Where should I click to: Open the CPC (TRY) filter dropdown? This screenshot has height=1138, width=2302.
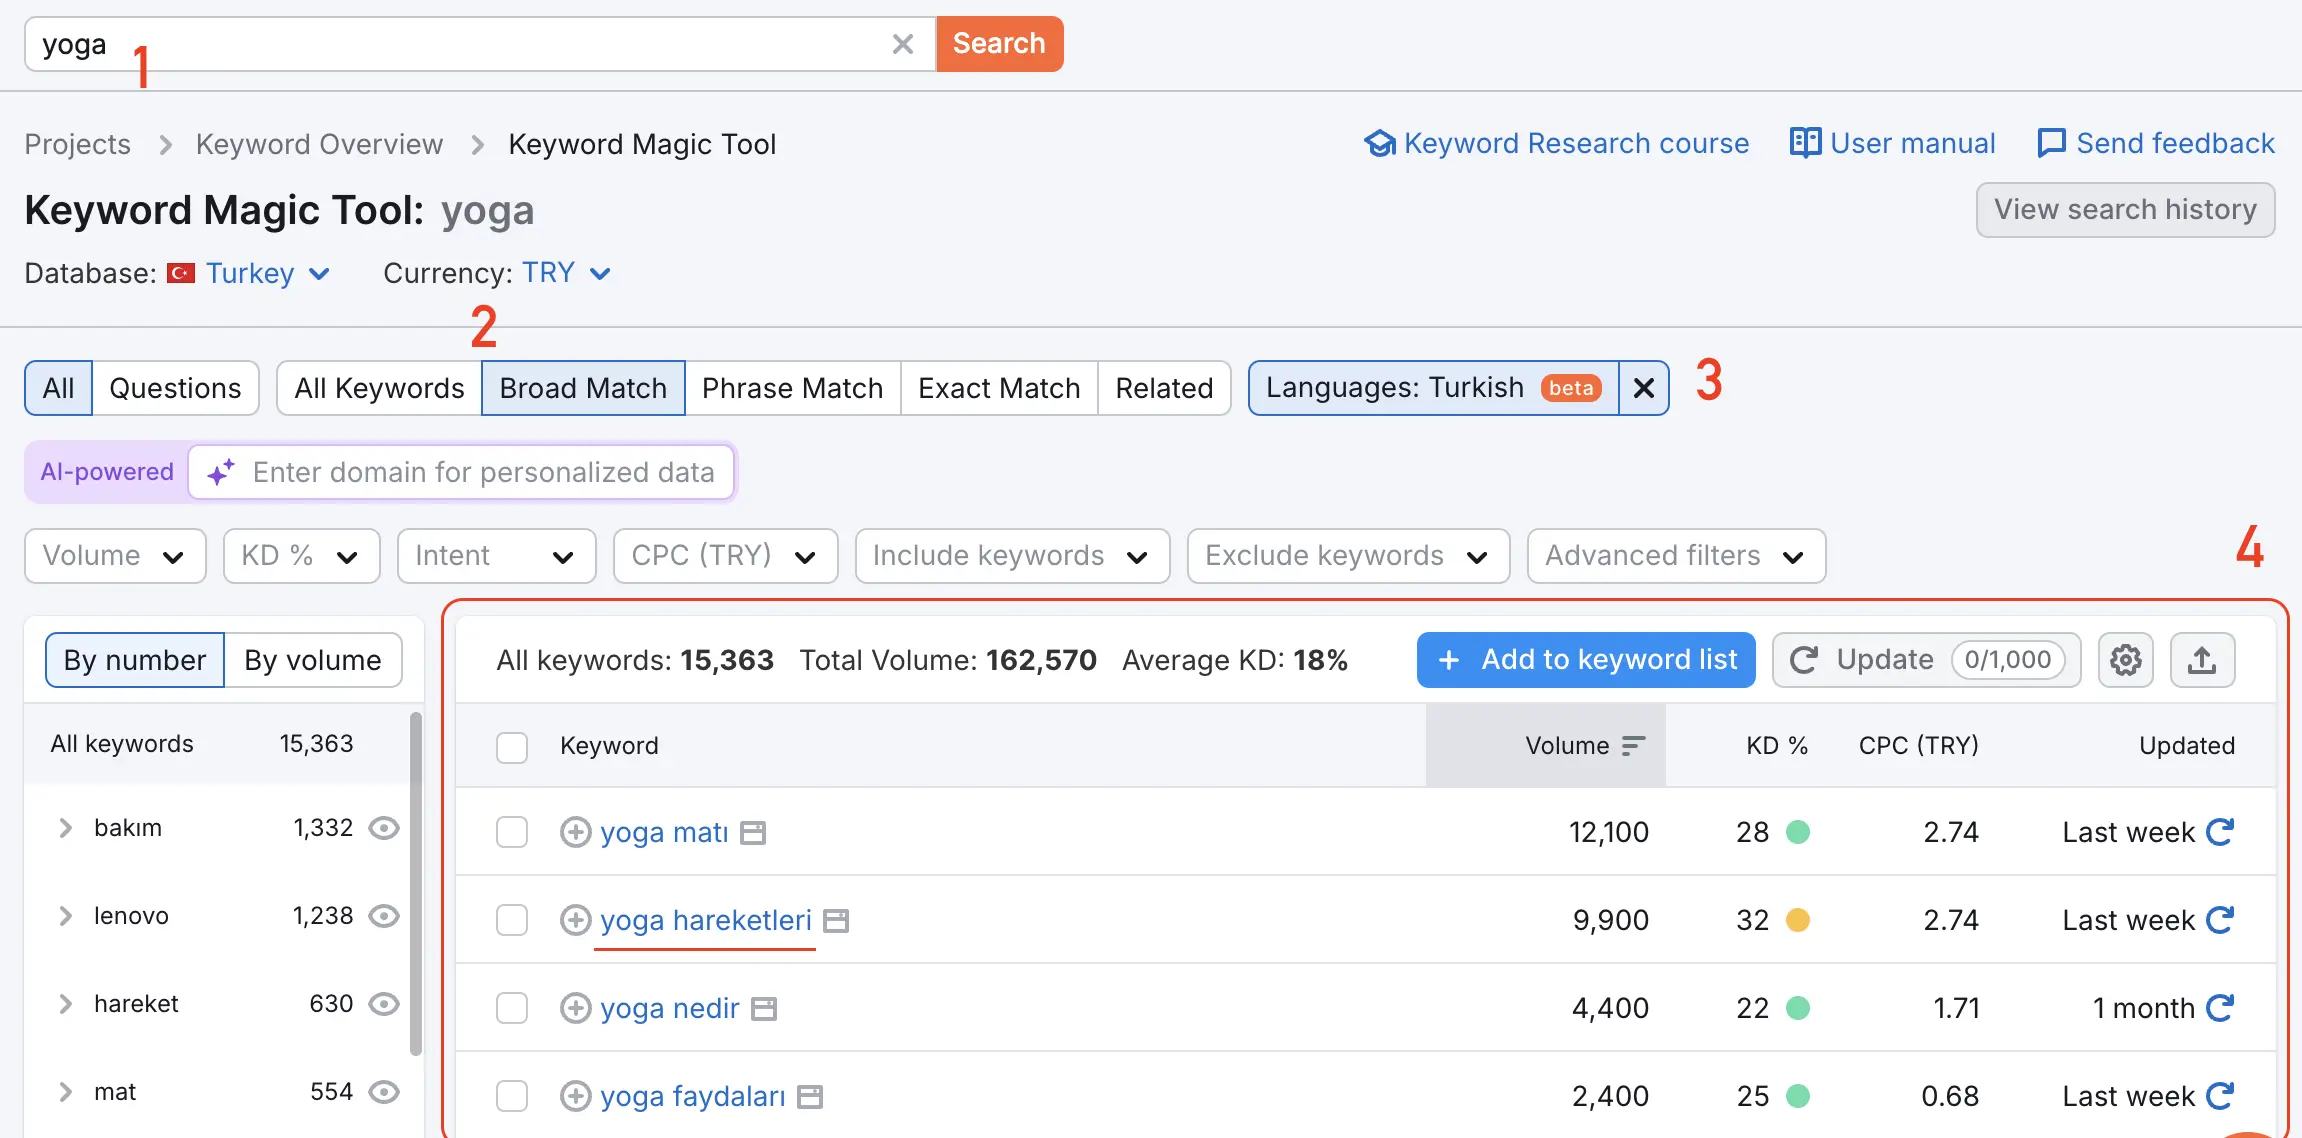tap(725, 556)
